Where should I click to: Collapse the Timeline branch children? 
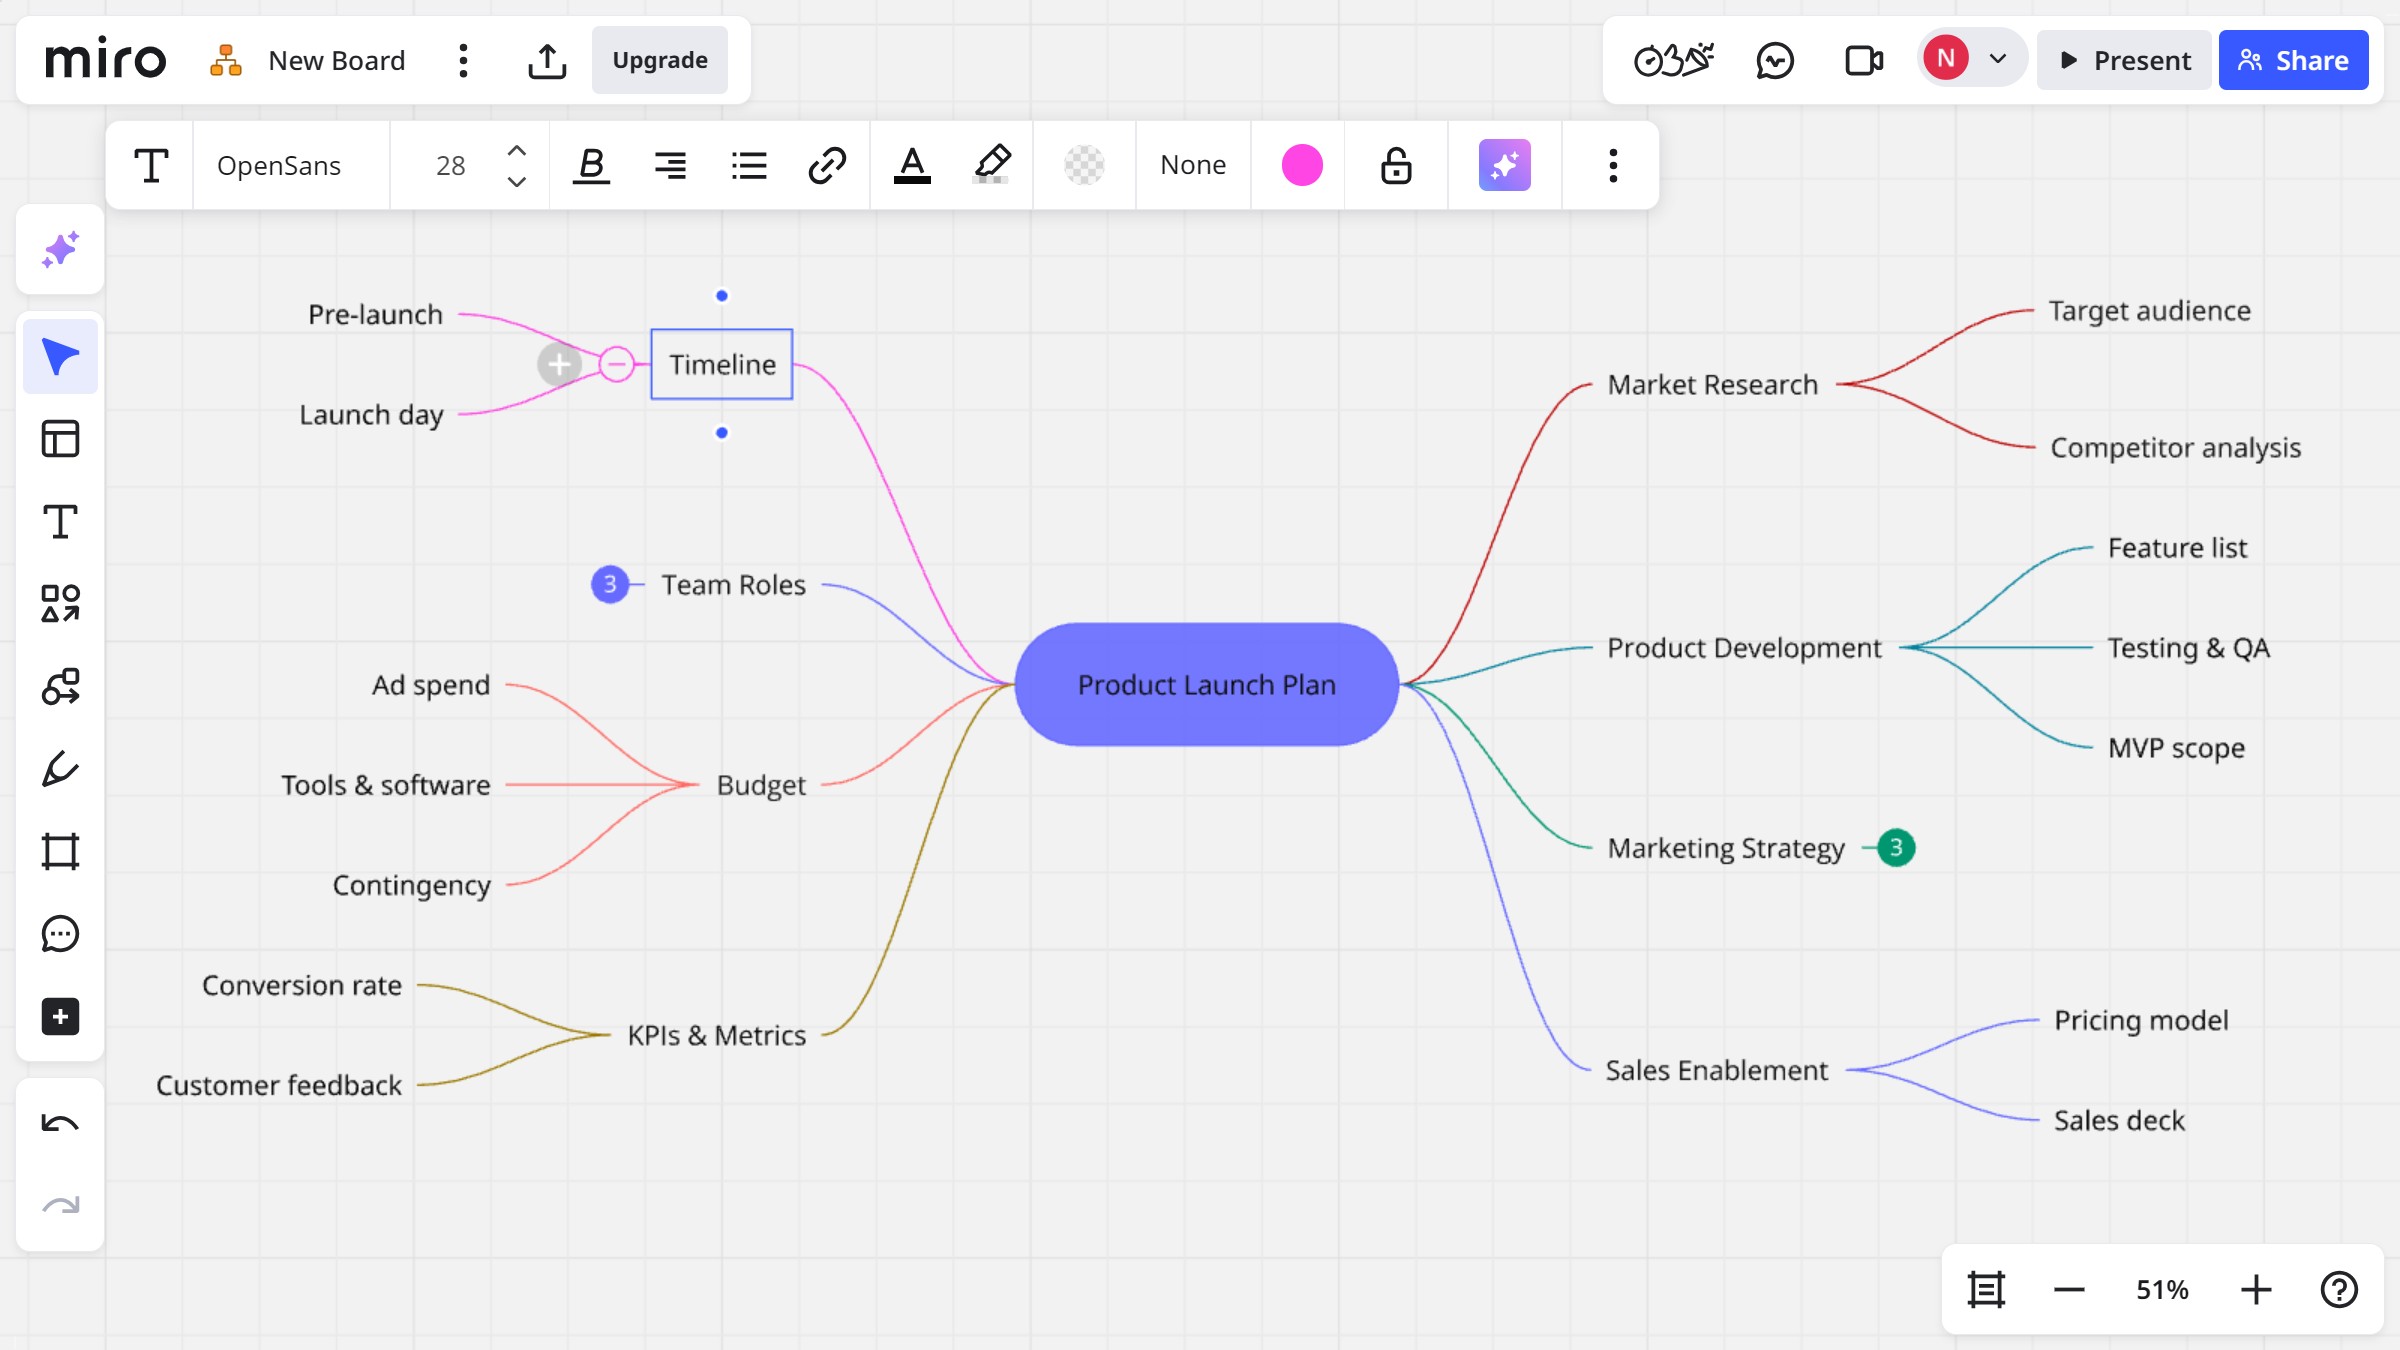[617, 364]
